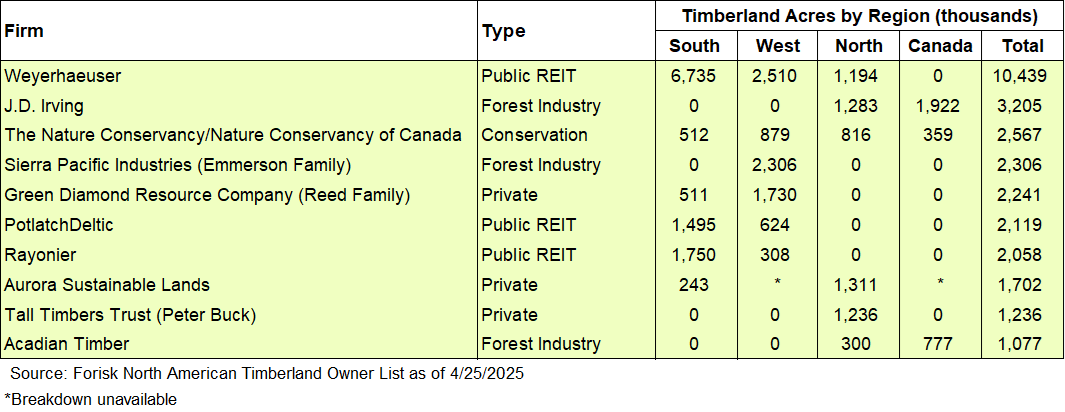Select Green Diamond Resource Company cell
The height and width of the screenshot is (412, 1065).
[193, 195]
